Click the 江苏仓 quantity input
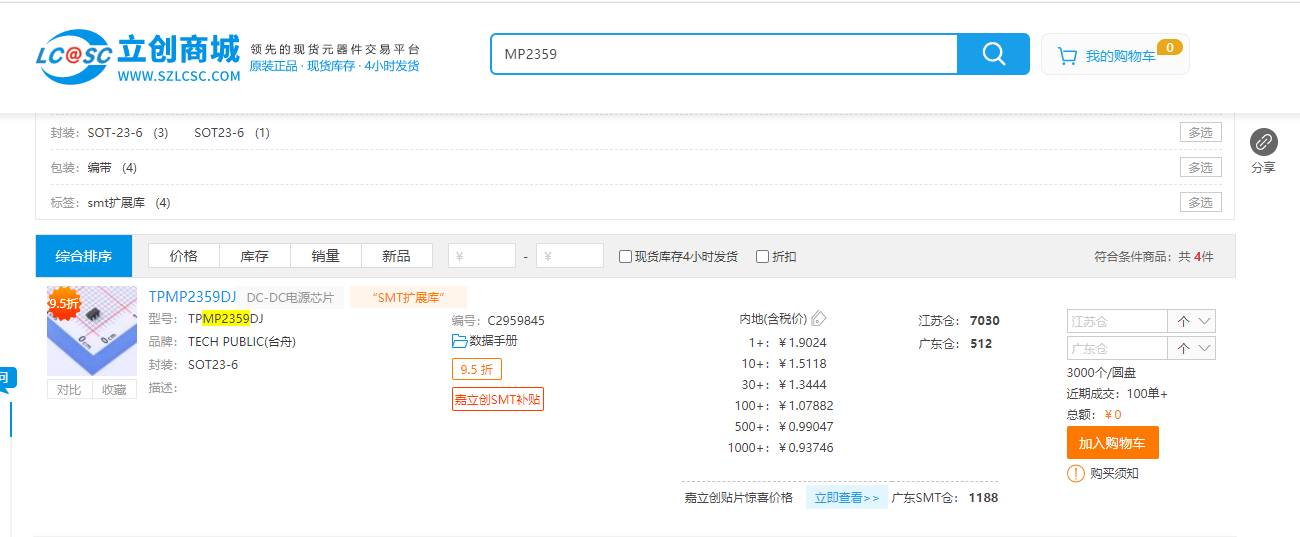The image size is (1300, 537). [1119, 321]
